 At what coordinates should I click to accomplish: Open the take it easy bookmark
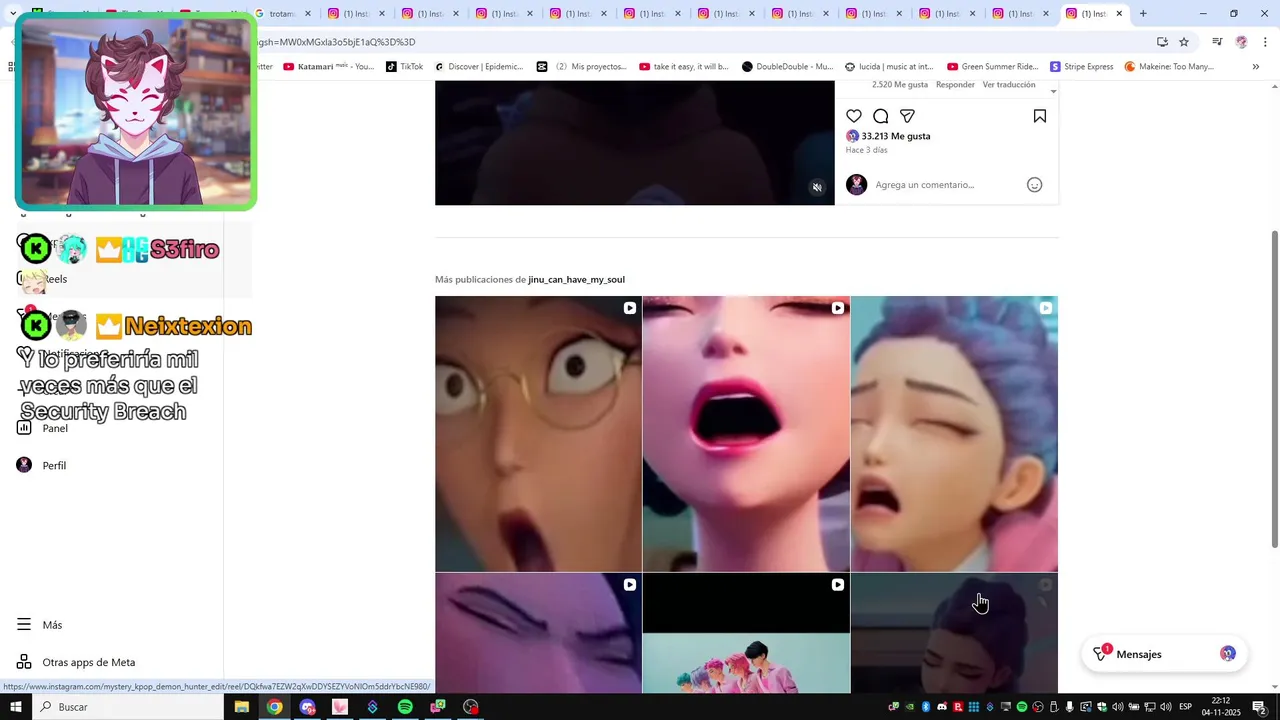tap(684, 67)
